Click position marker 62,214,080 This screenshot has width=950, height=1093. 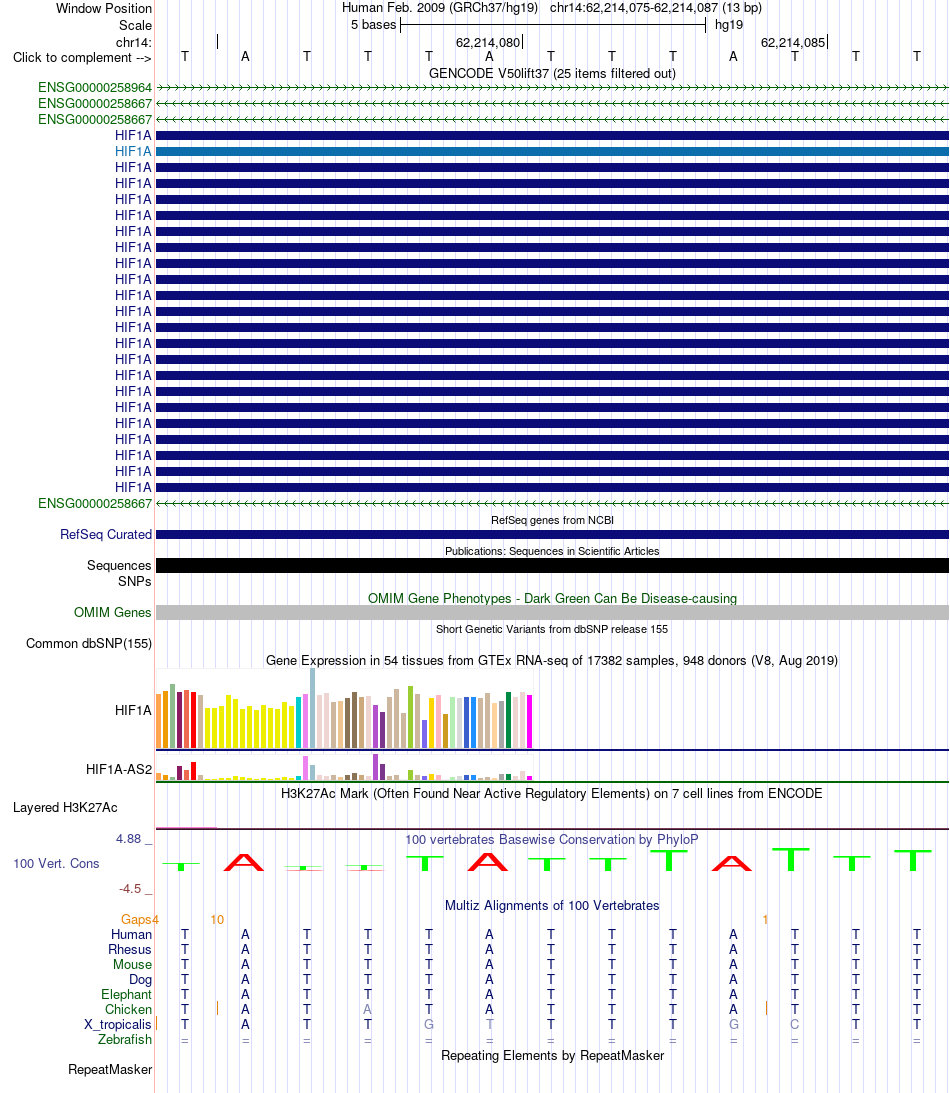(488, 43)
